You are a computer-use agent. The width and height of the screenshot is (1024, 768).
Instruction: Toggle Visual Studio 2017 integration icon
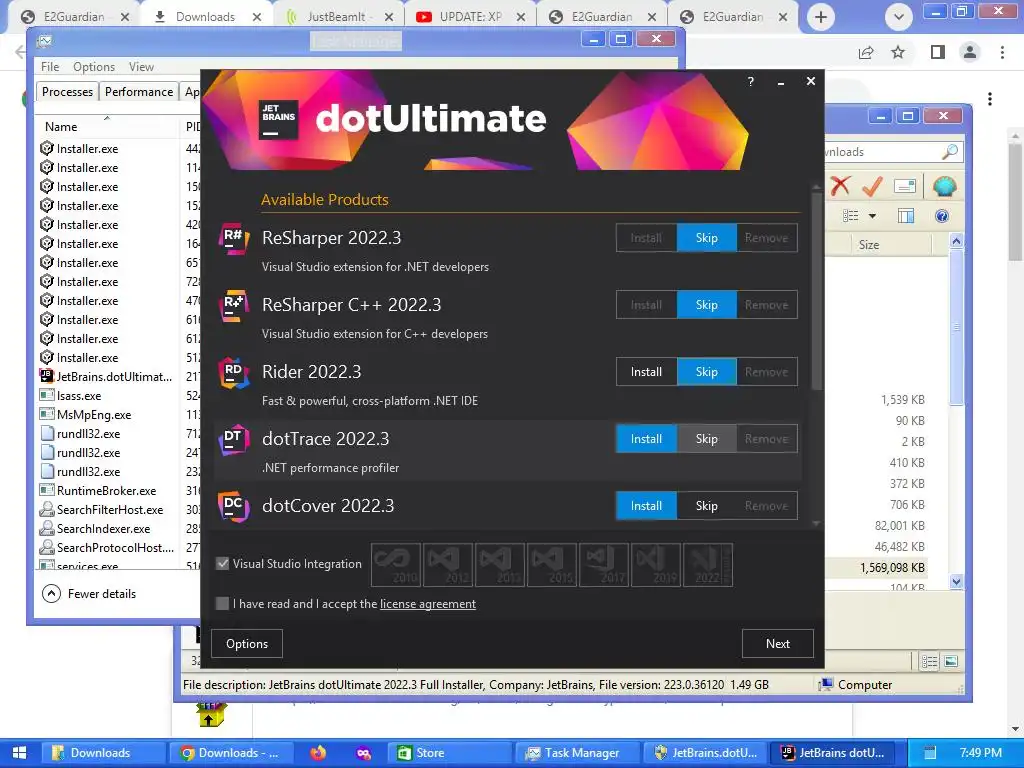pyautogui.click(x=604, y=565)
